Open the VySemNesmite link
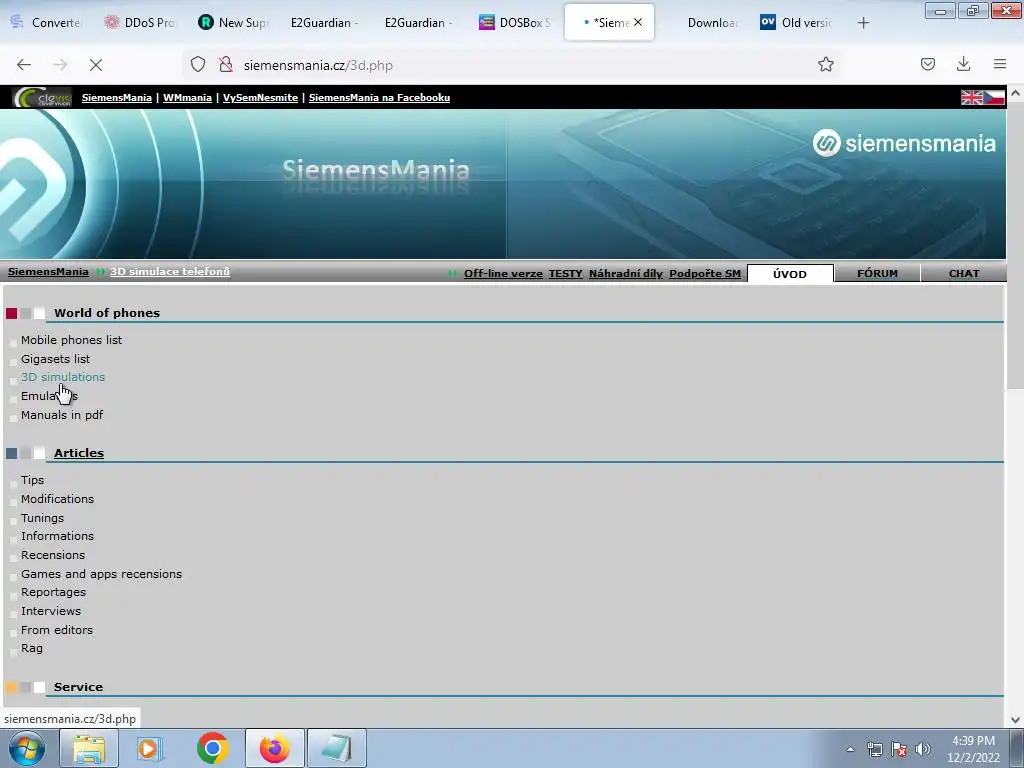 (261, 97)
